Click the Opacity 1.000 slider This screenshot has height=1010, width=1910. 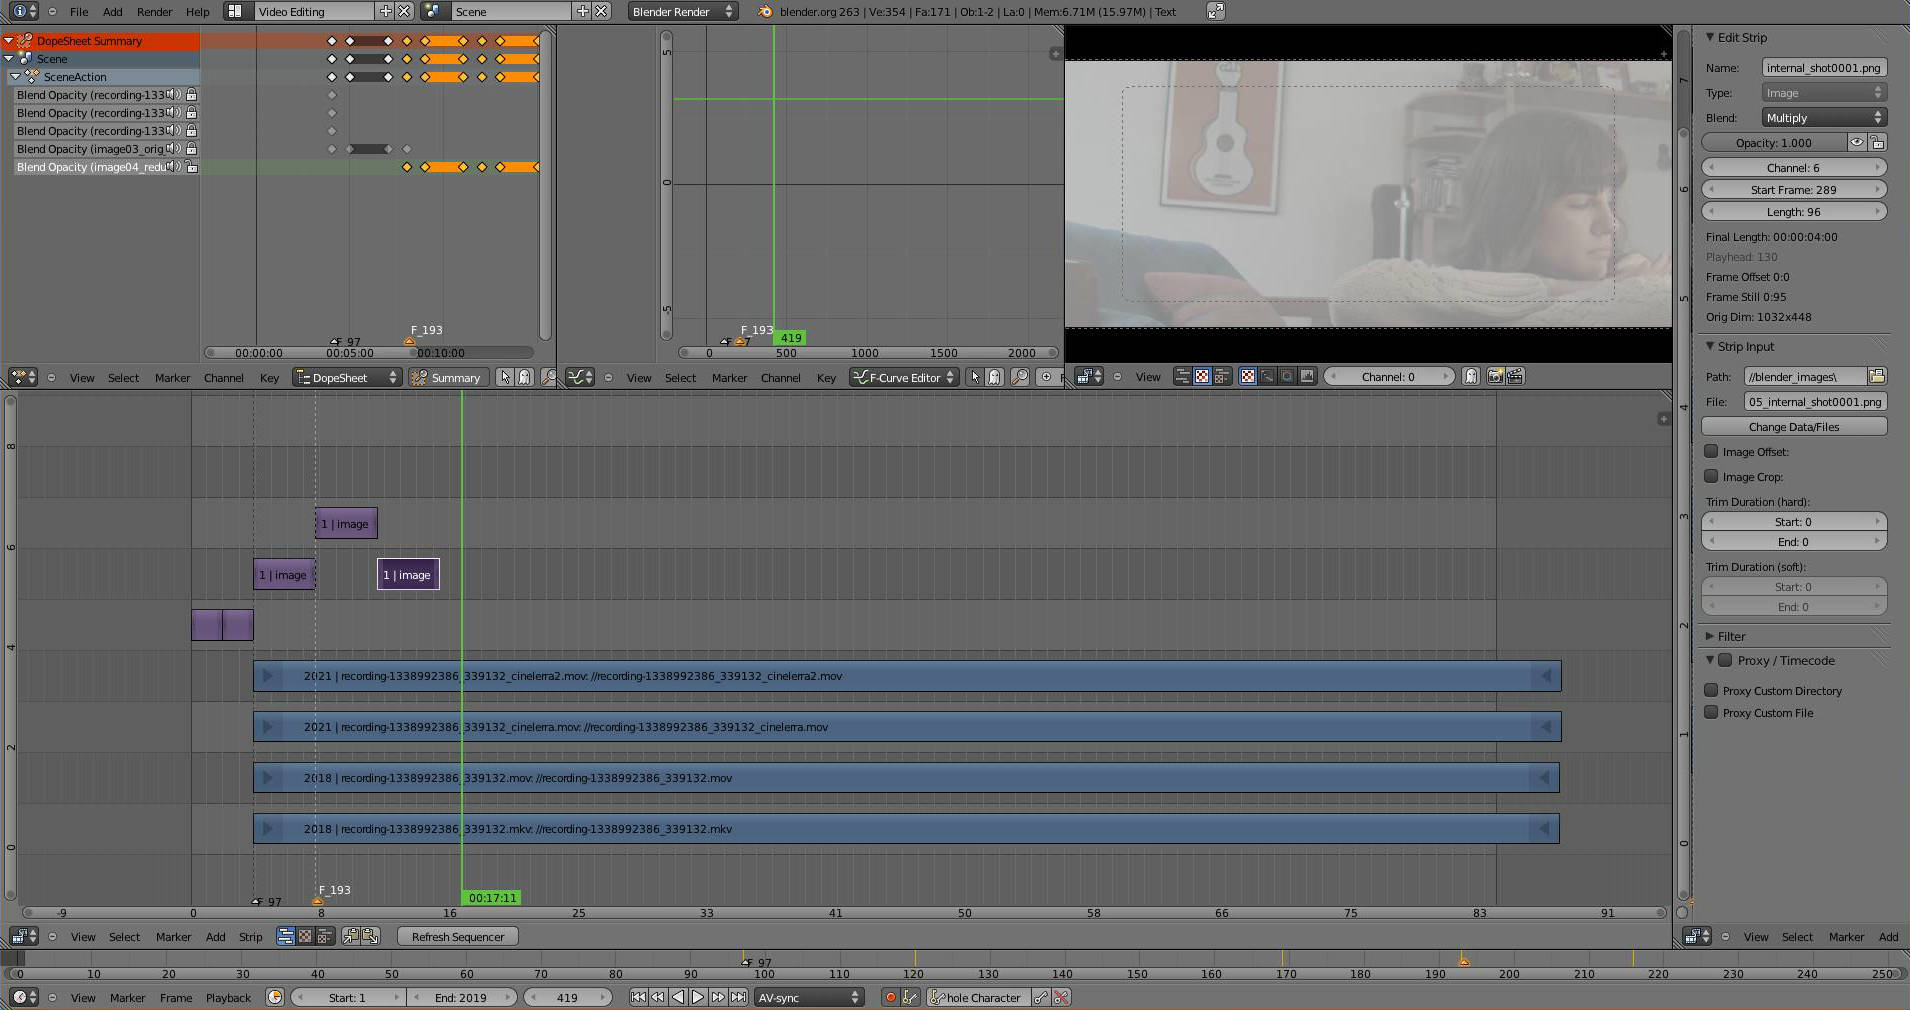tap(1773, 143)
